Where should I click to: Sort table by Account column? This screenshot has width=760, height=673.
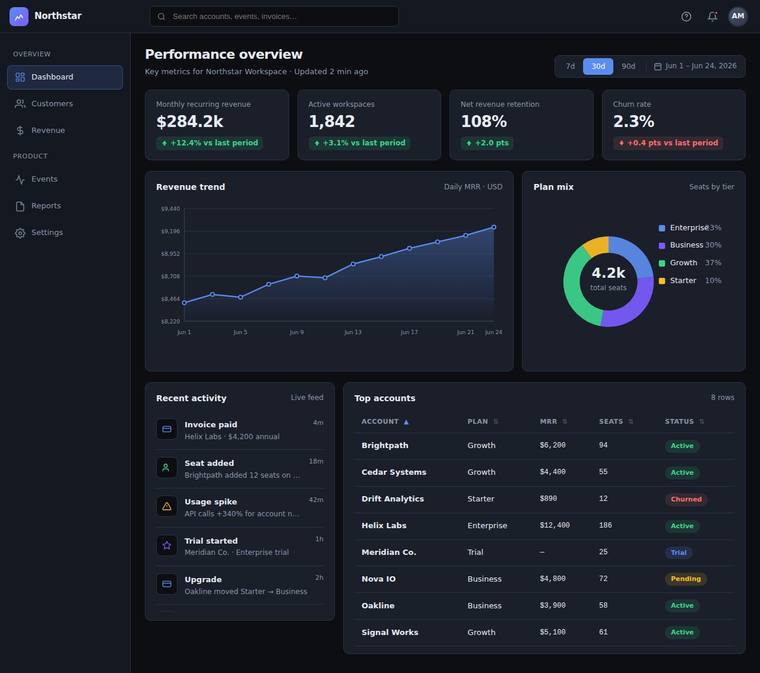tap(385, 422)
